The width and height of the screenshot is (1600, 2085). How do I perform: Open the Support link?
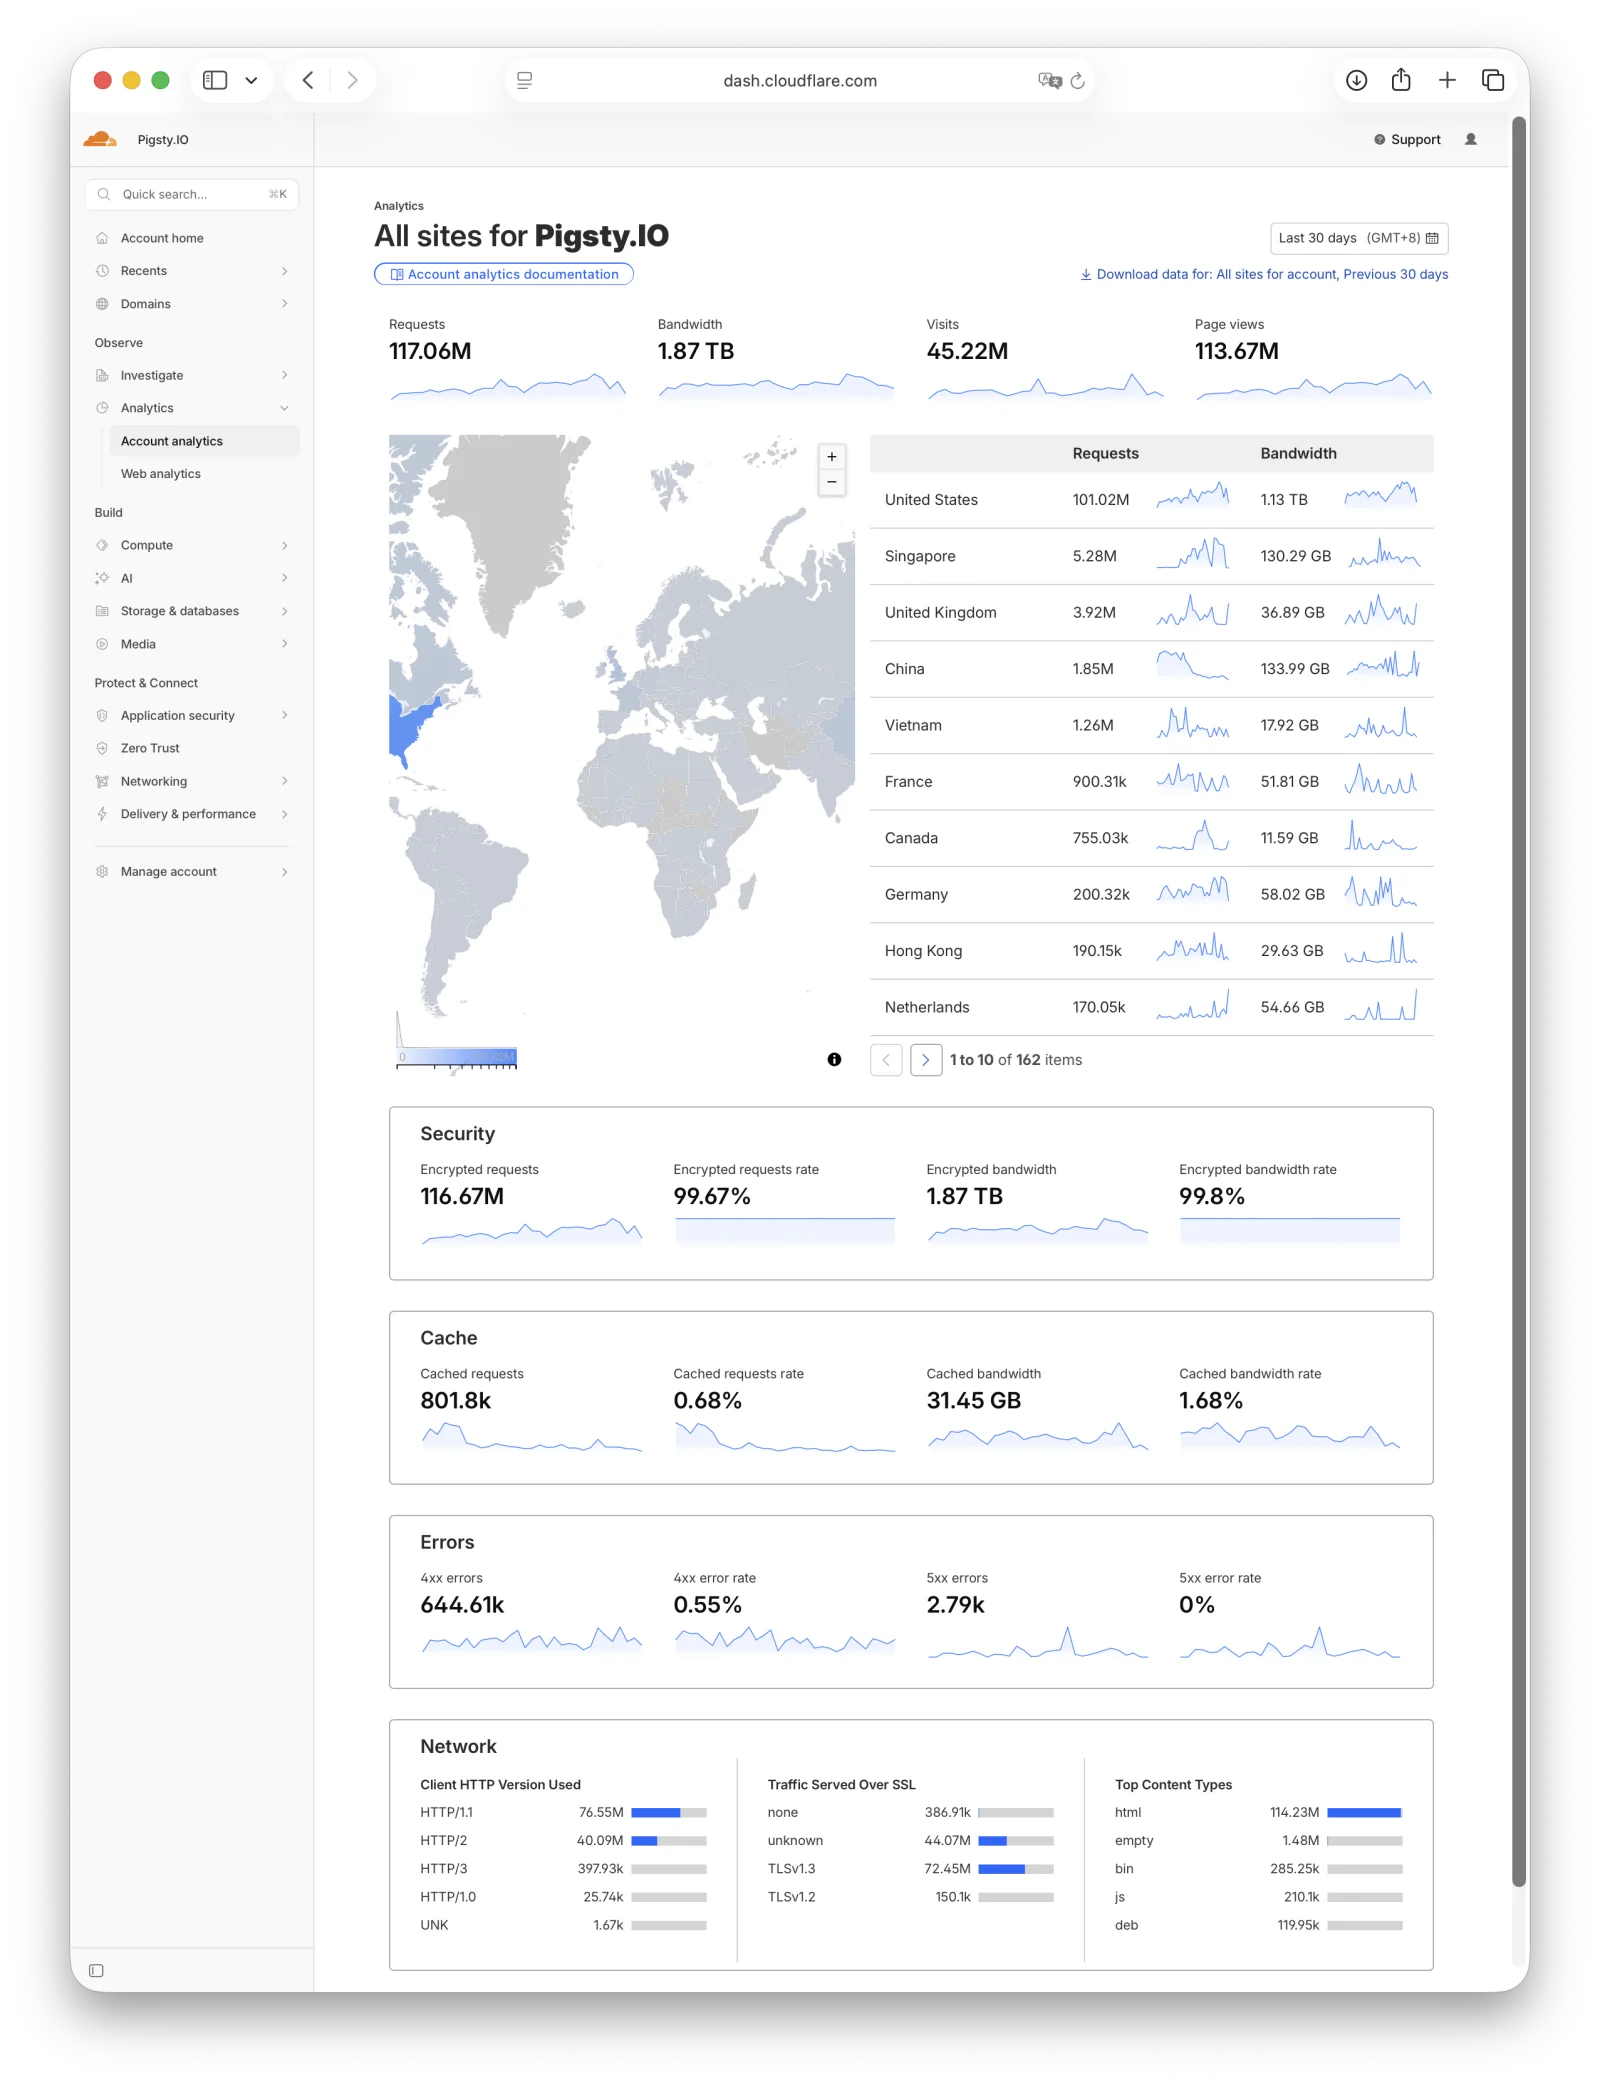[x=1407, y=140]
